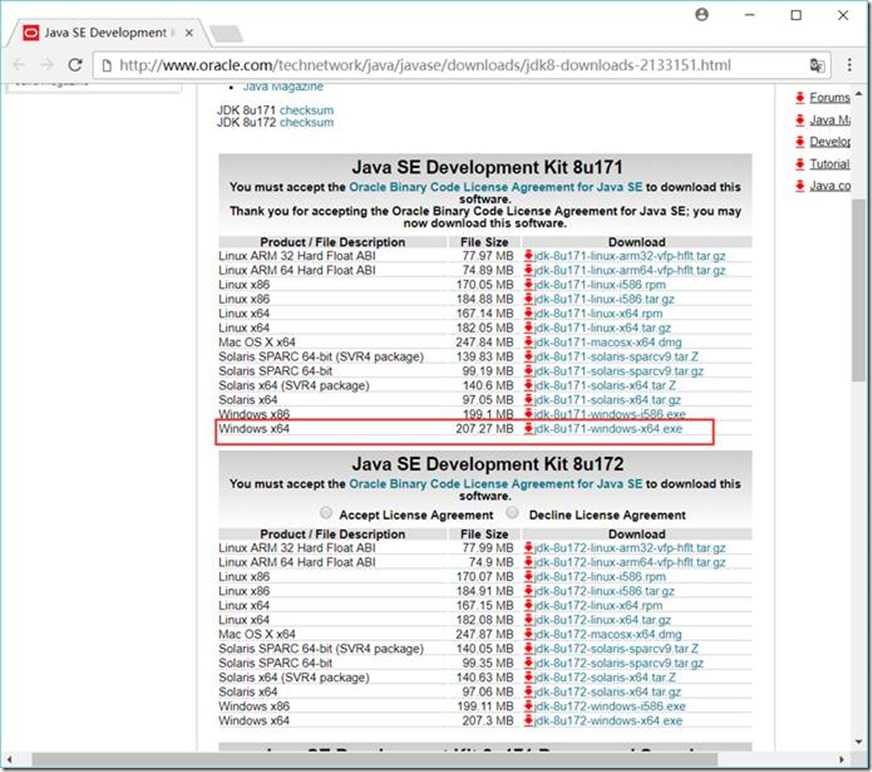Download jdk-8u172-linux-x64.tar.gz

pos(602,620)
